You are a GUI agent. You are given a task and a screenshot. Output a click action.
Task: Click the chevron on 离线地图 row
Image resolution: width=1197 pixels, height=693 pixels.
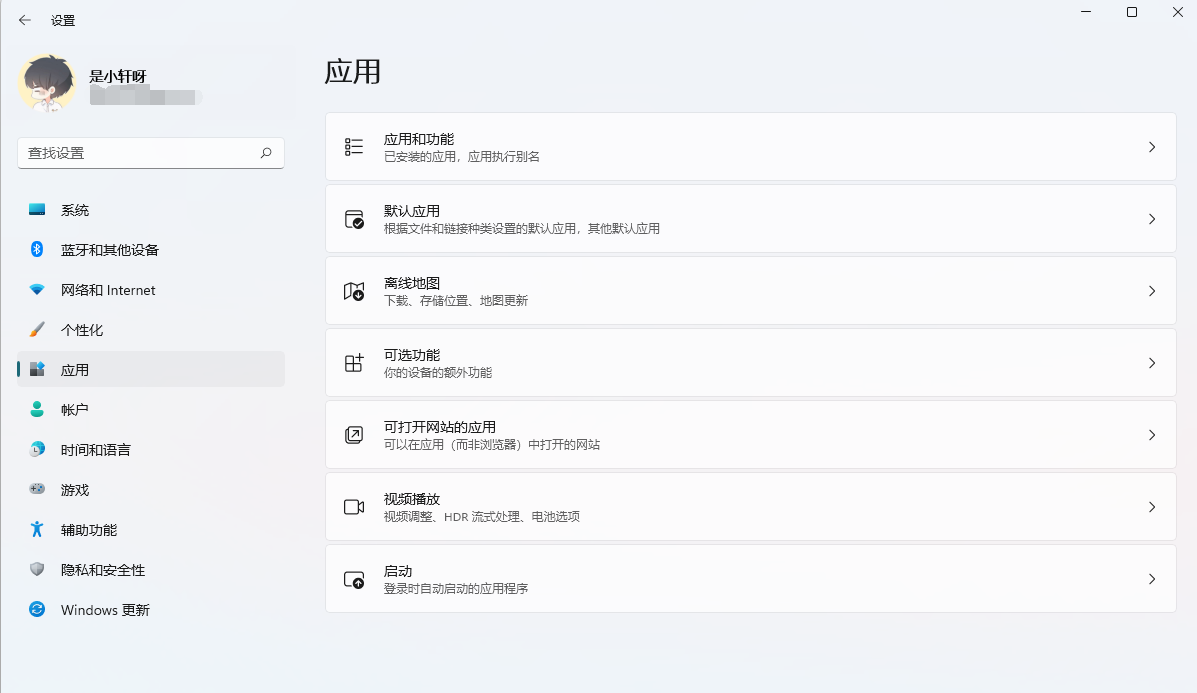click(1152, 291)
